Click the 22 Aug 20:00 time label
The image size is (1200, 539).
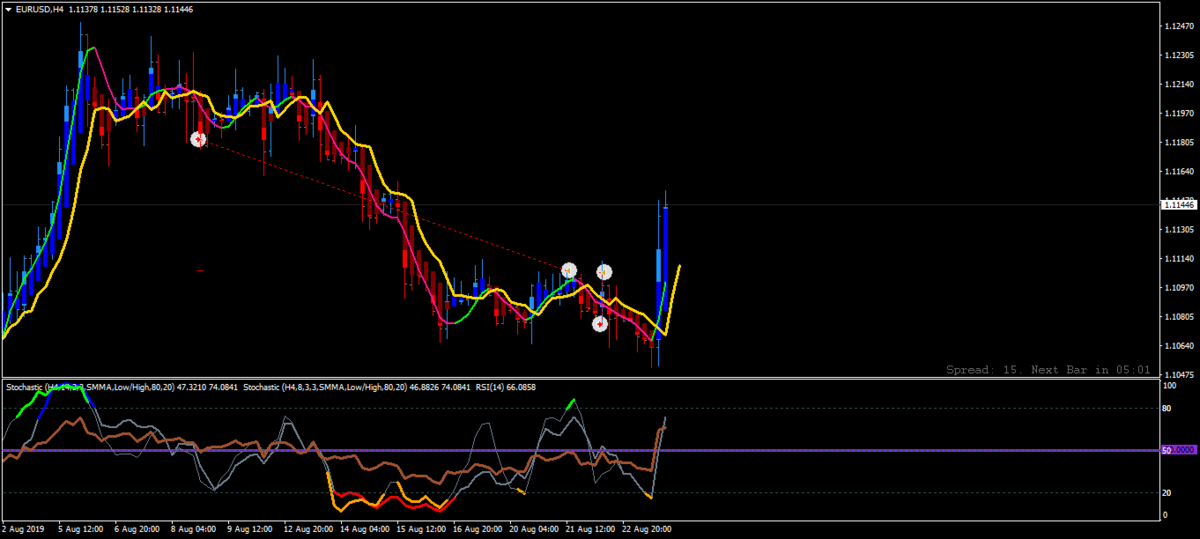648,528
